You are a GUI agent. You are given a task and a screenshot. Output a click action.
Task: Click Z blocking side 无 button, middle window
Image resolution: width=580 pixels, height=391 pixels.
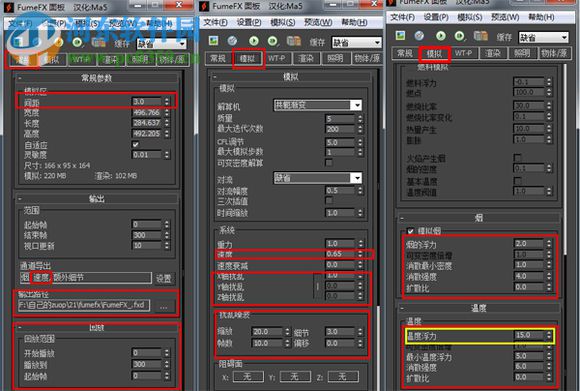342,377
